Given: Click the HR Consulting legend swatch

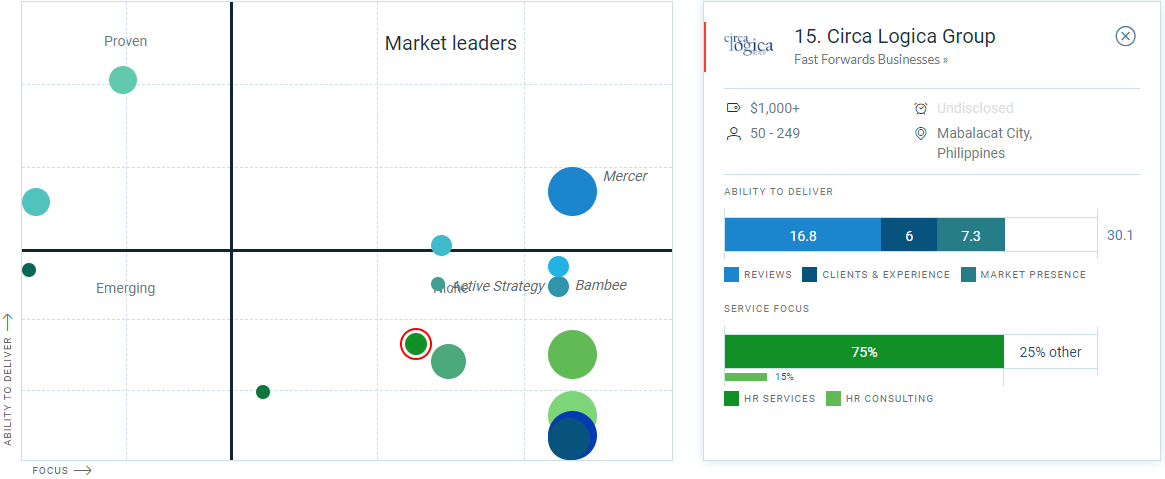Looking at the screenshot, I should click(x=833, y=399).
